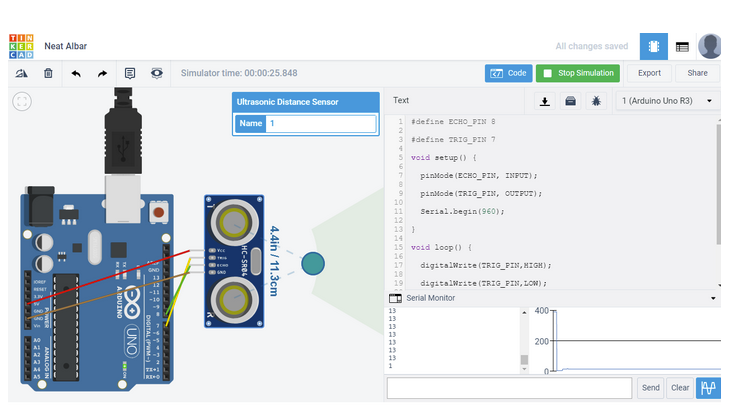
Task: Open the notes tool
Action: pos(130,73)
